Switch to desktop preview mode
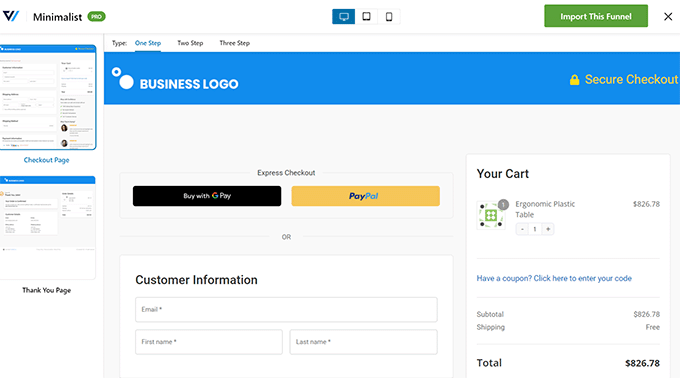 coord(343,16)
